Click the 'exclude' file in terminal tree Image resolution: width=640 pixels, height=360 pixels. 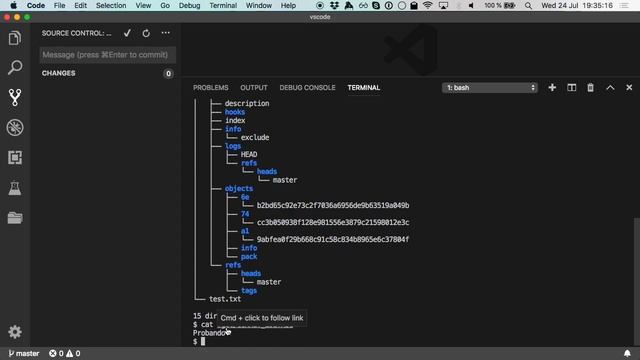click(255, 138)
